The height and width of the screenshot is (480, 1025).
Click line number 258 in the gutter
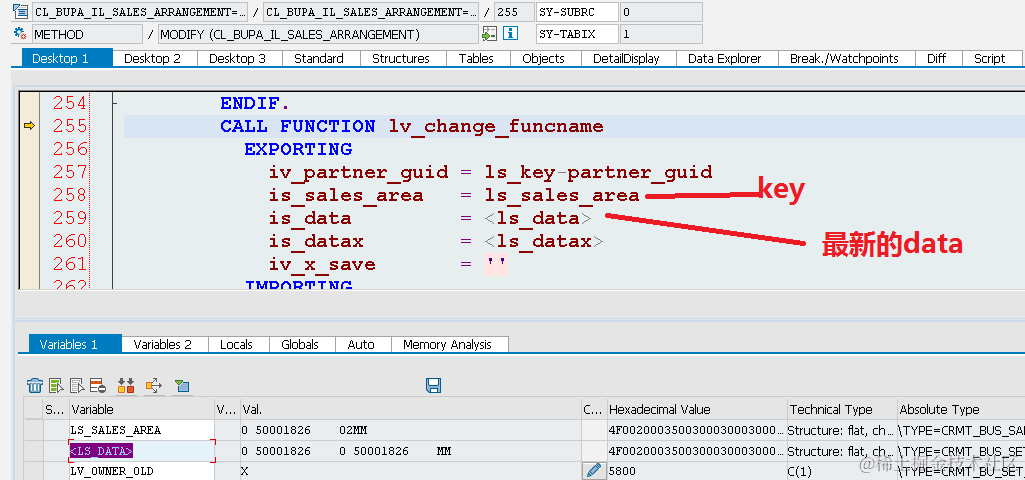pyautogui.click(x=69, y=195)
